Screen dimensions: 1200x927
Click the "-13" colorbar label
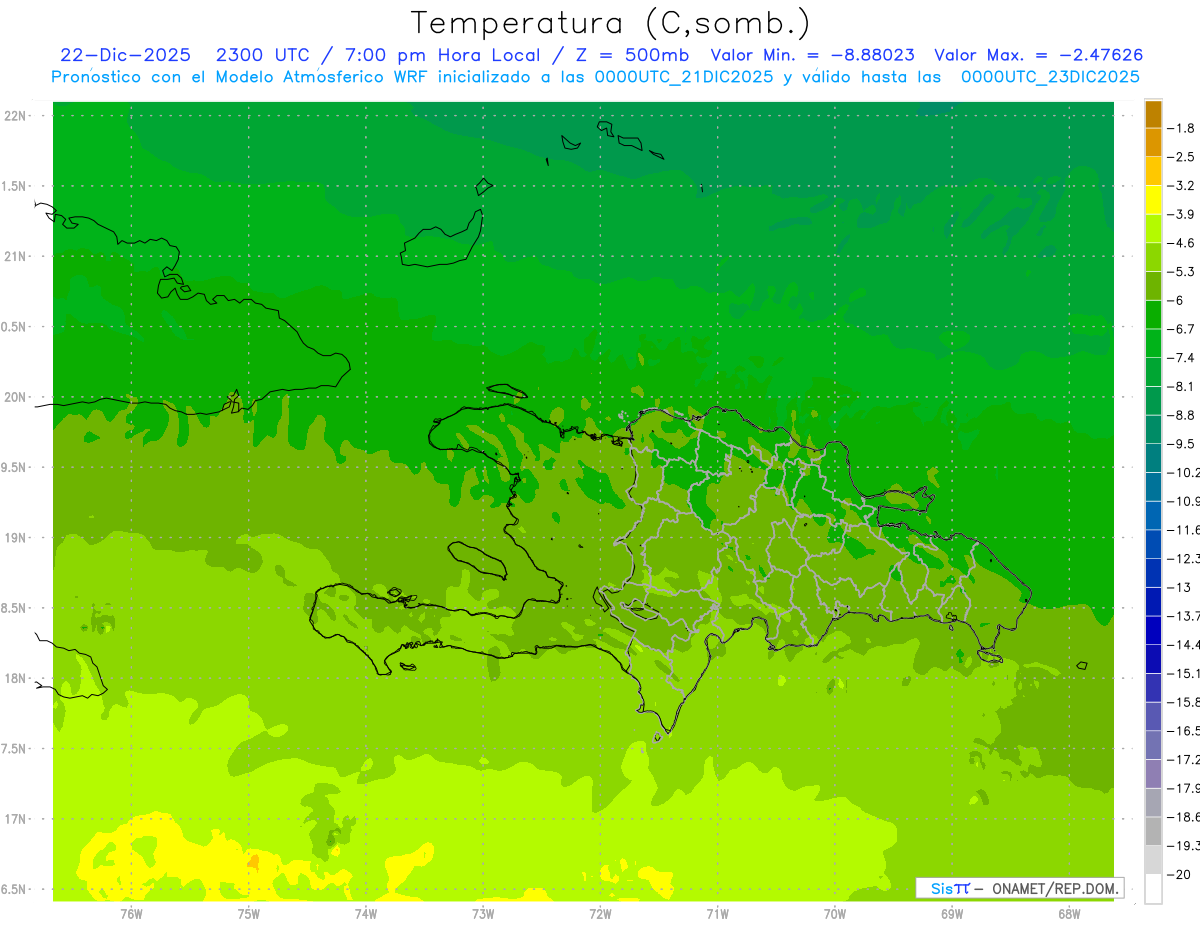coord(1178,587)
